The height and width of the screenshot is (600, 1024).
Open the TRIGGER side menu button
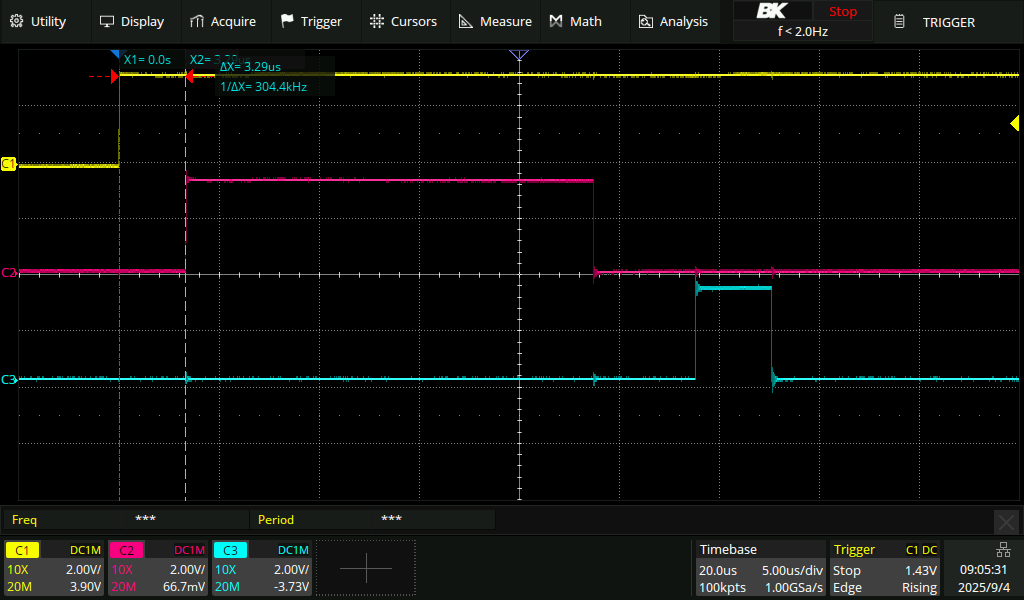[948, 22]
